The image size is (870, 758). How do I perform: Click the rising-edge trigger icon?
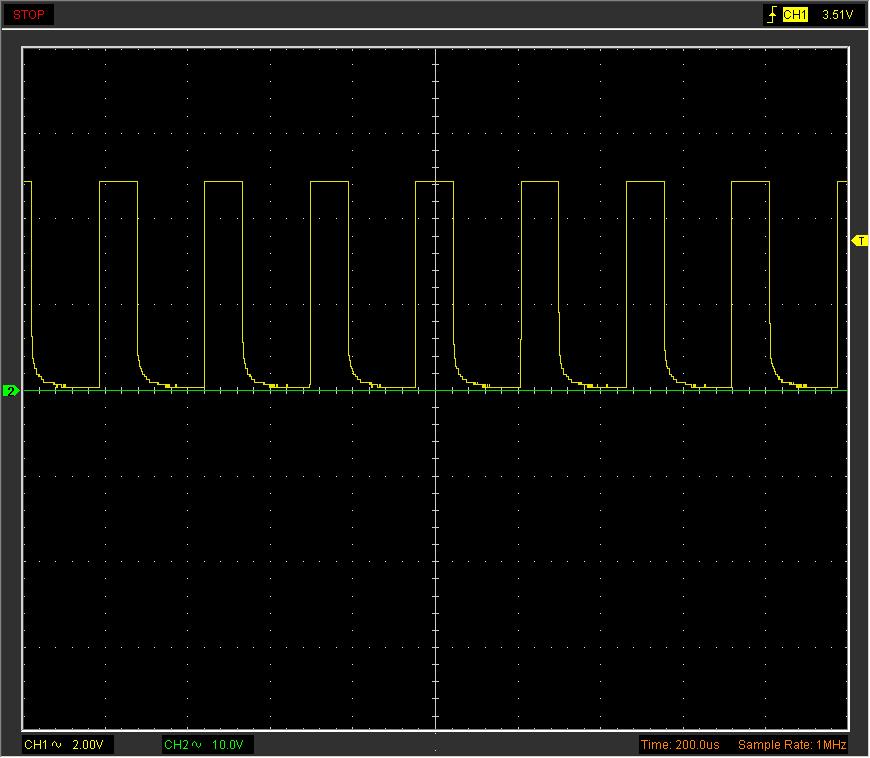[x=771, y=15]
